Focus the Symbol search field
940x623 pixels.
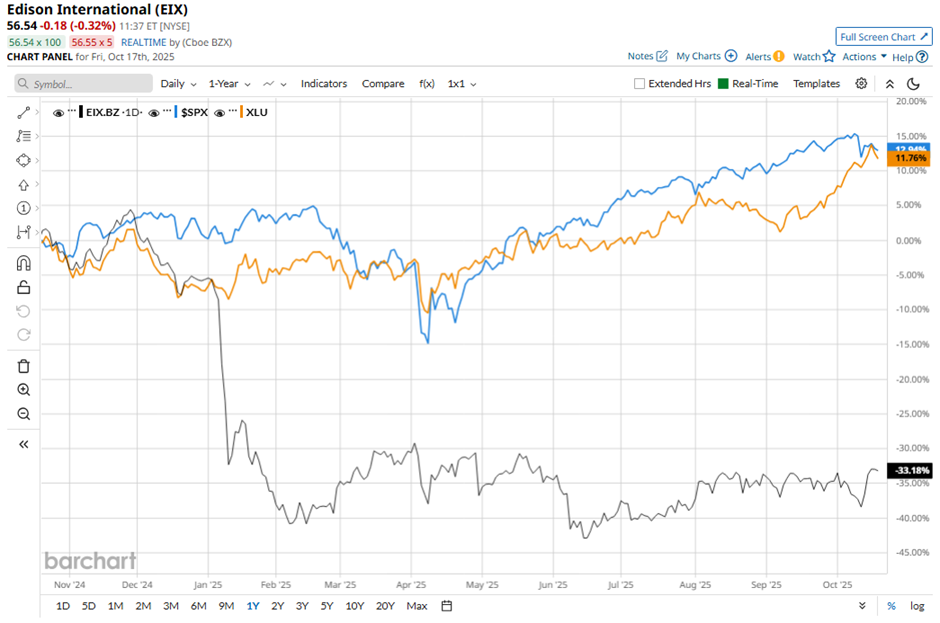coord(84,84)
